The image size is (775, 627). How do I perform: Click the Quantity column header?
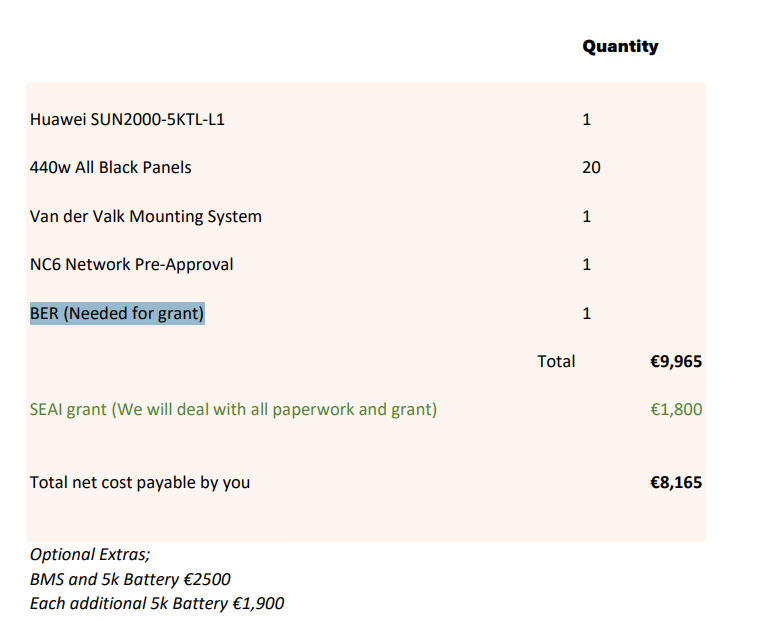pyautogui.click(x=620, y=46)
